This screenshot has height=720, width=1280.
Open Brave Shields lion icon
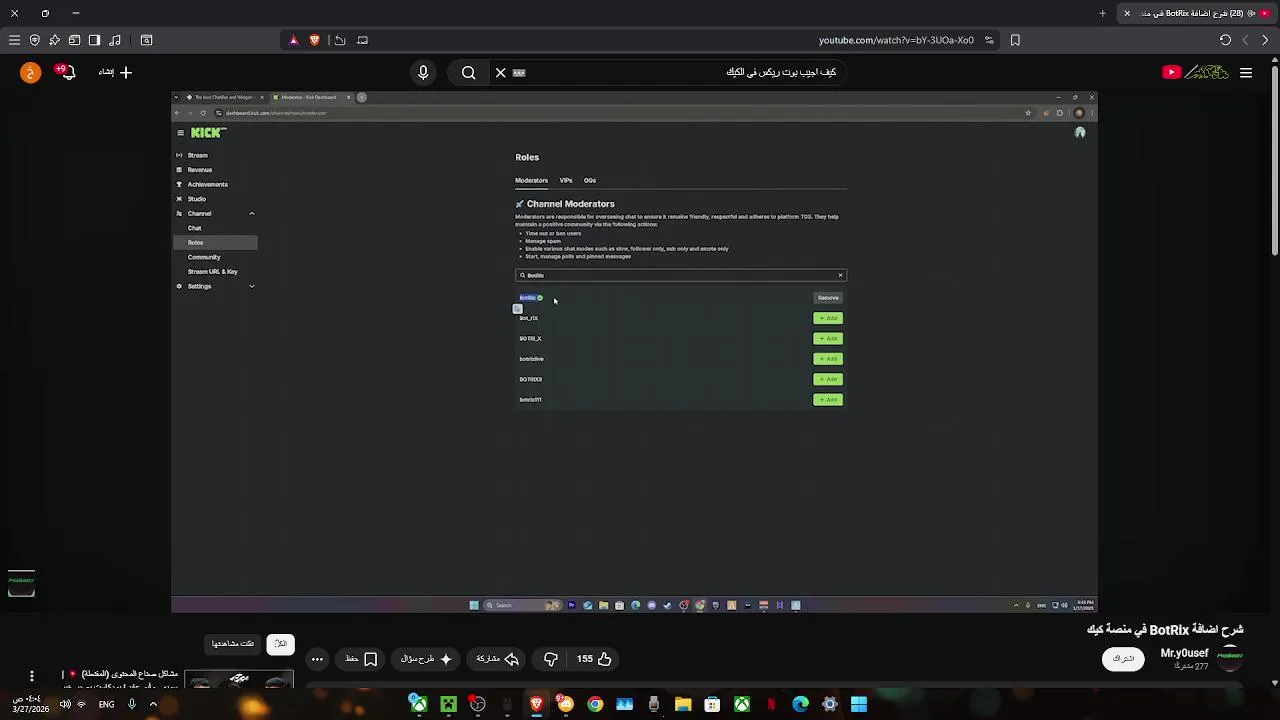click(x=314, y=40)
